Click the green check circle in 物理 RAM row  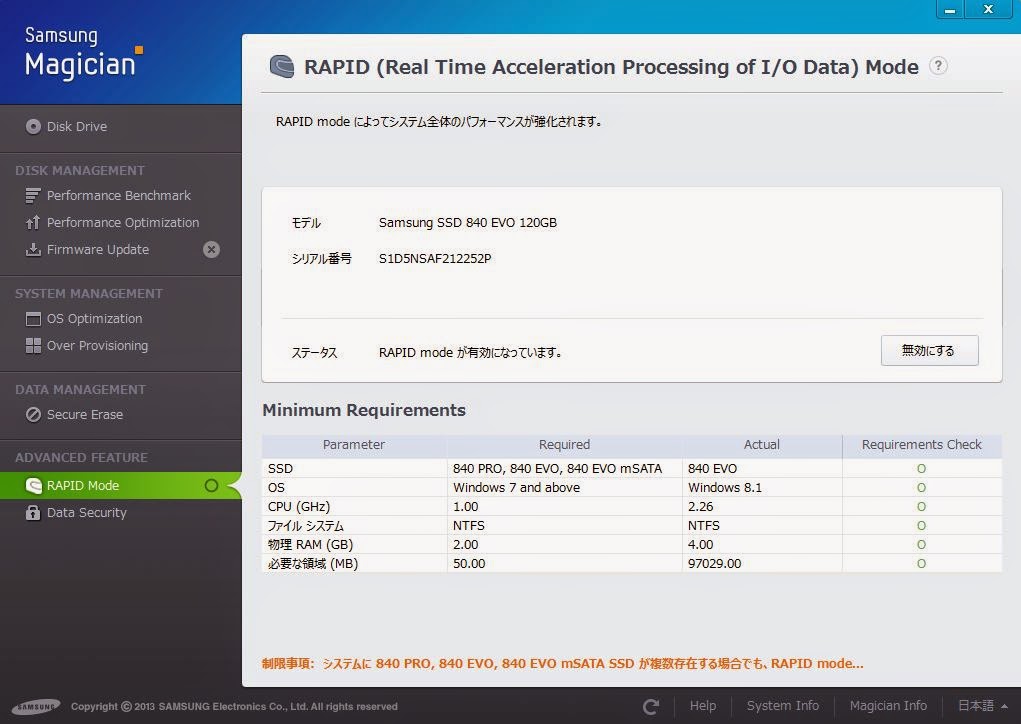coord(921,545)
